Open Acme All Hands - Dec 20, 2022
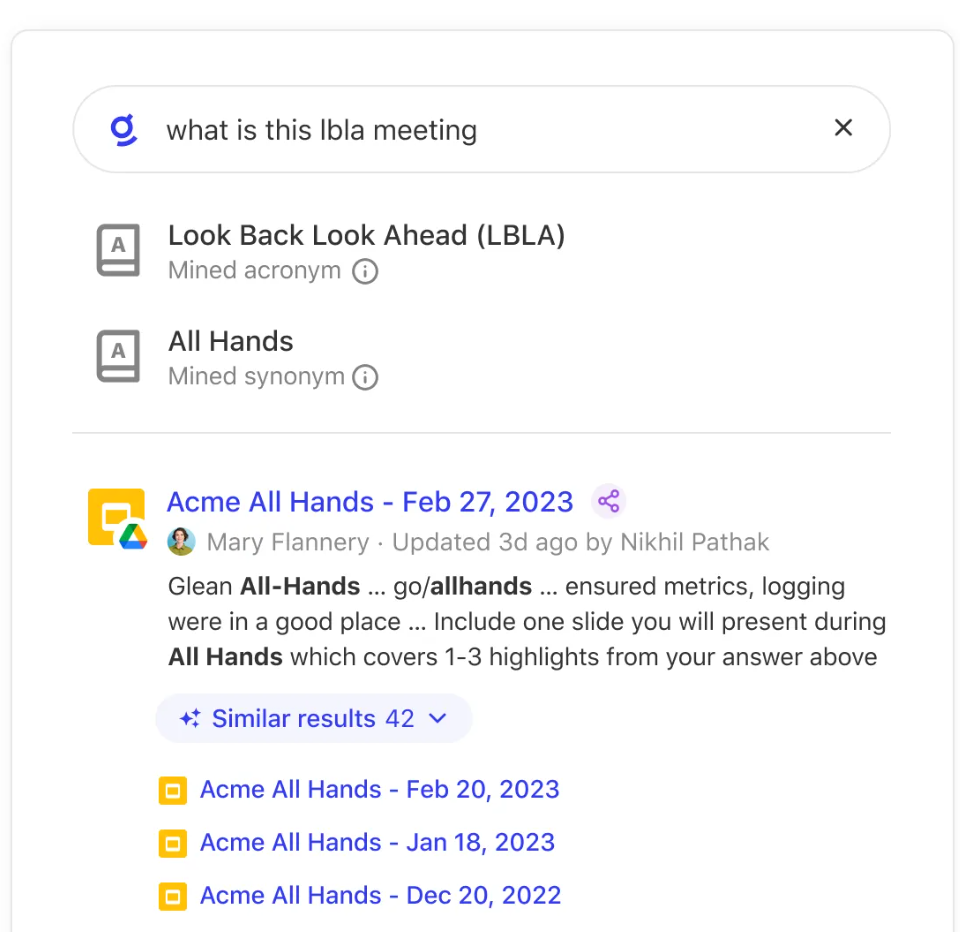The image size is (960, 932). tap(380, 895)
